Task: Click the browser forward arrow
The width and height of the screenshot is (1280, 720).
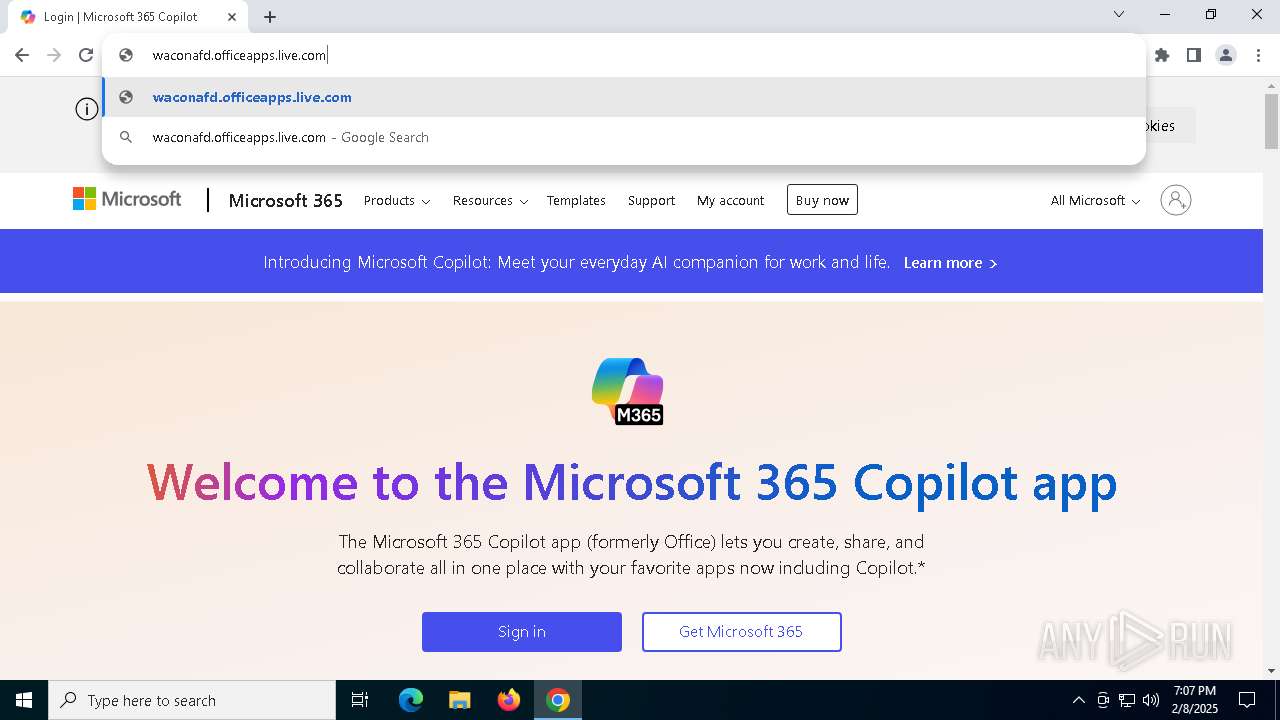Action: pos(54,55)
